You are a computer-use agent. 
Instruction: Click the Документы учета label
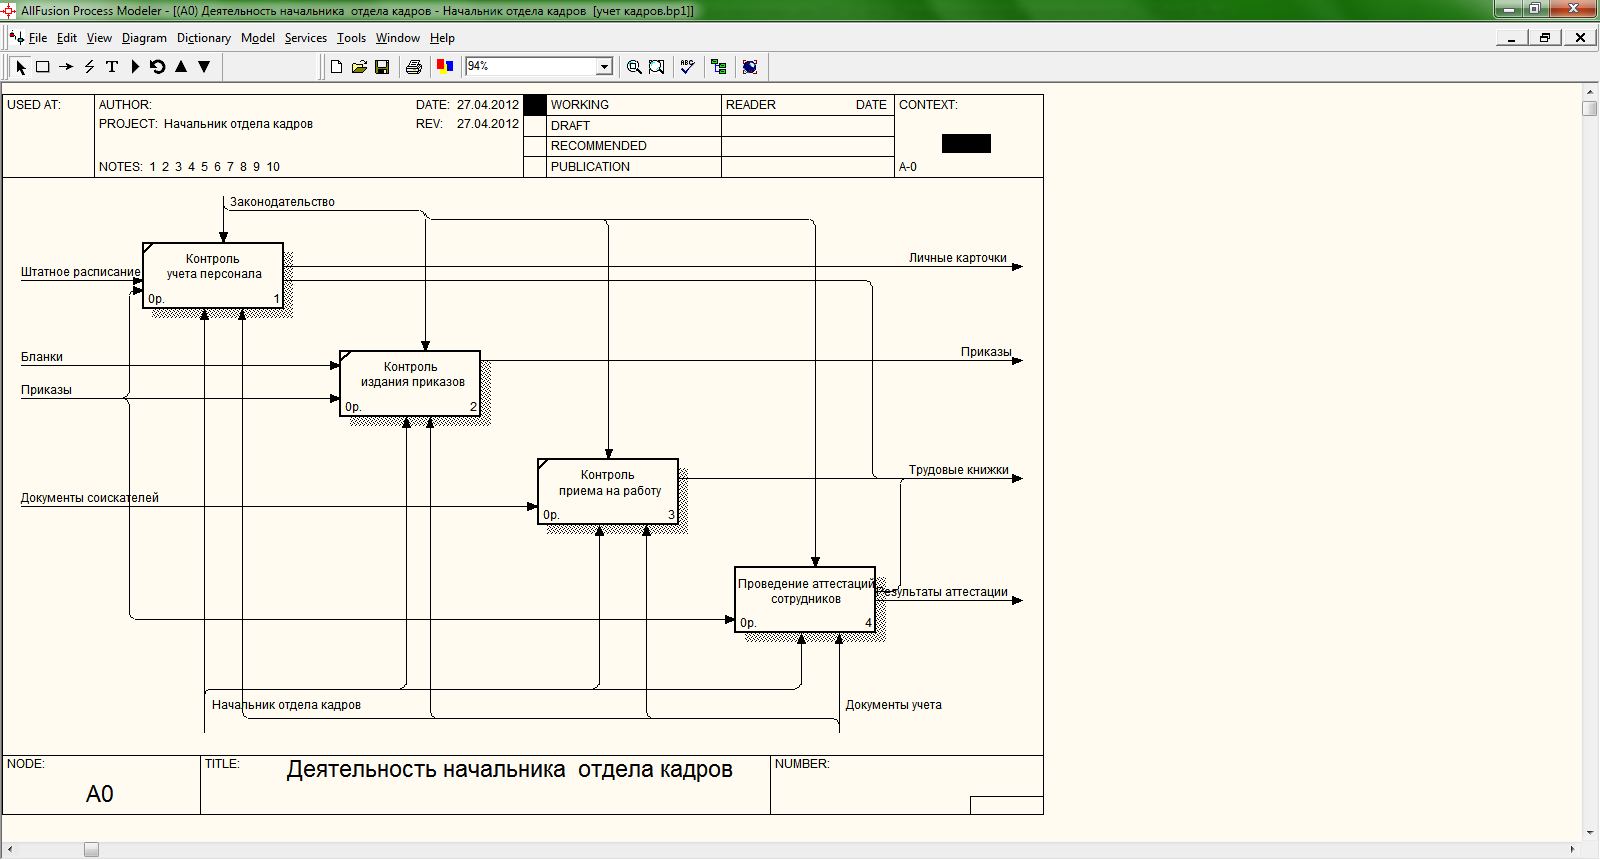894,705
